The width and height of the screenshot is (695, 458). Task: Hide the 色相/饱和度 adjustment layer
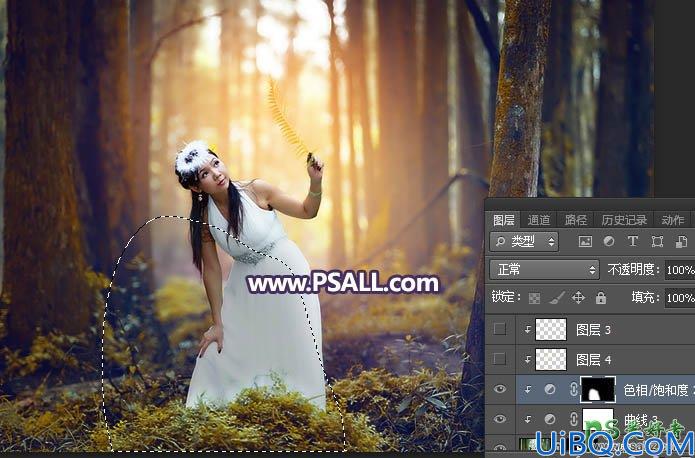coord(500,389)
